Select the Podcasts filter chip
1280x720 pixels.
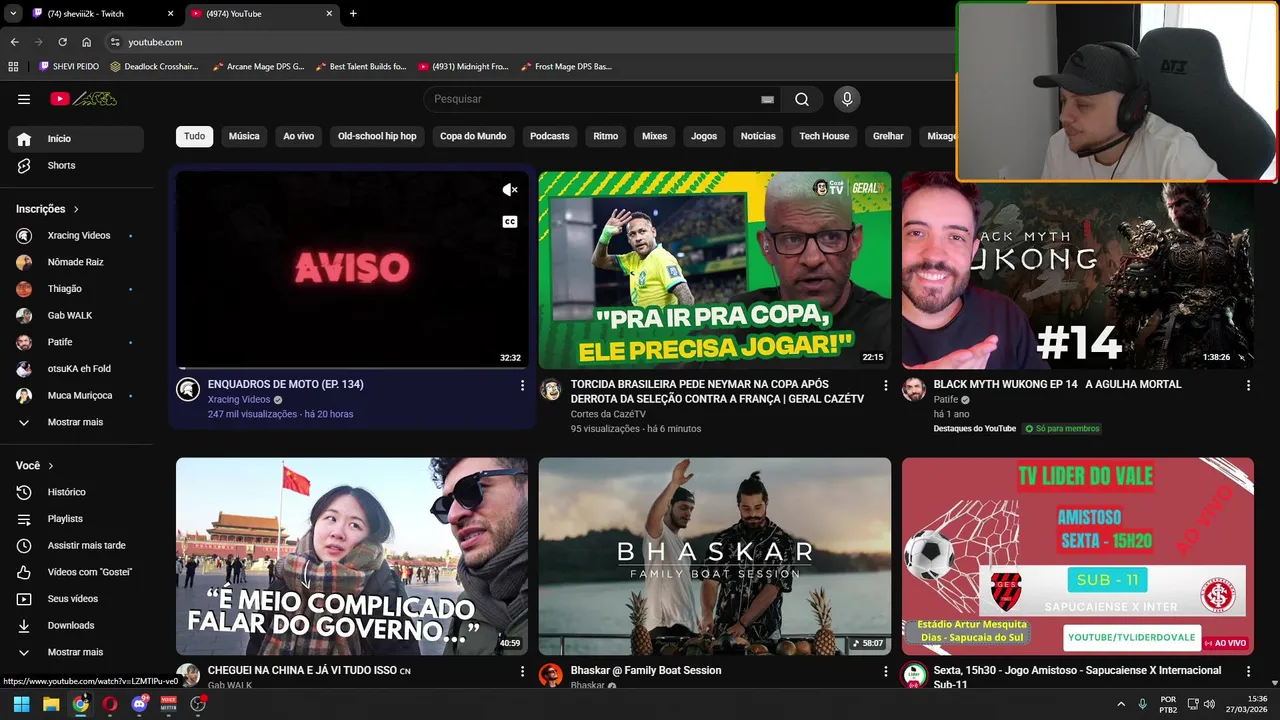pos(549,136)
